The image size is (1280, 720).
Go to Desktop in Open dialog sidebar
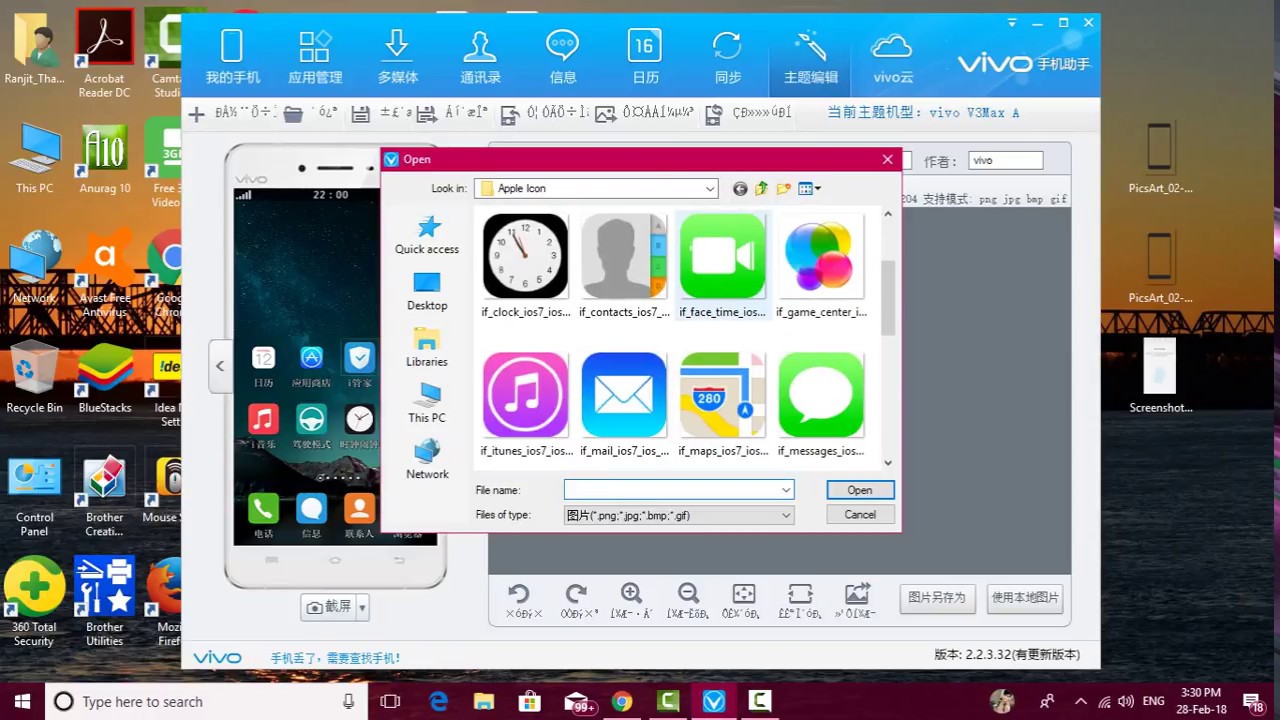click(427, 291)
